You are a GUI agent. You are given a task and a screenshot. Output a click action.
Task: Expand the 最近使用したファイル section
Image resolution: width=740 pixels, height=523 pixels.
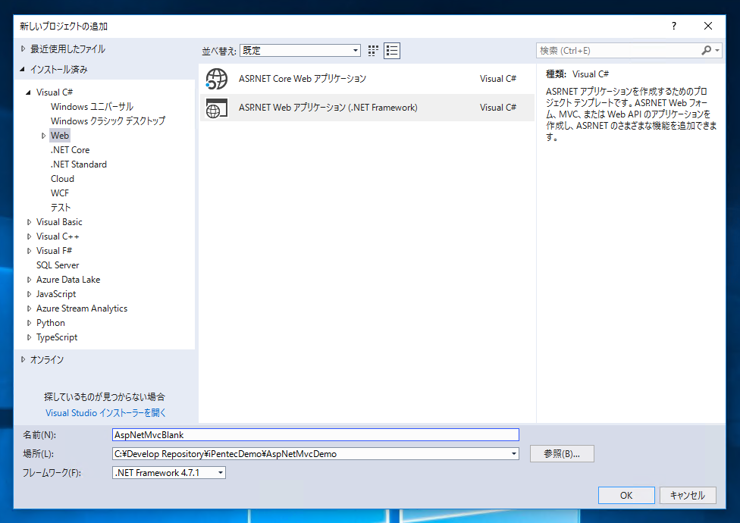pos(23,49)
